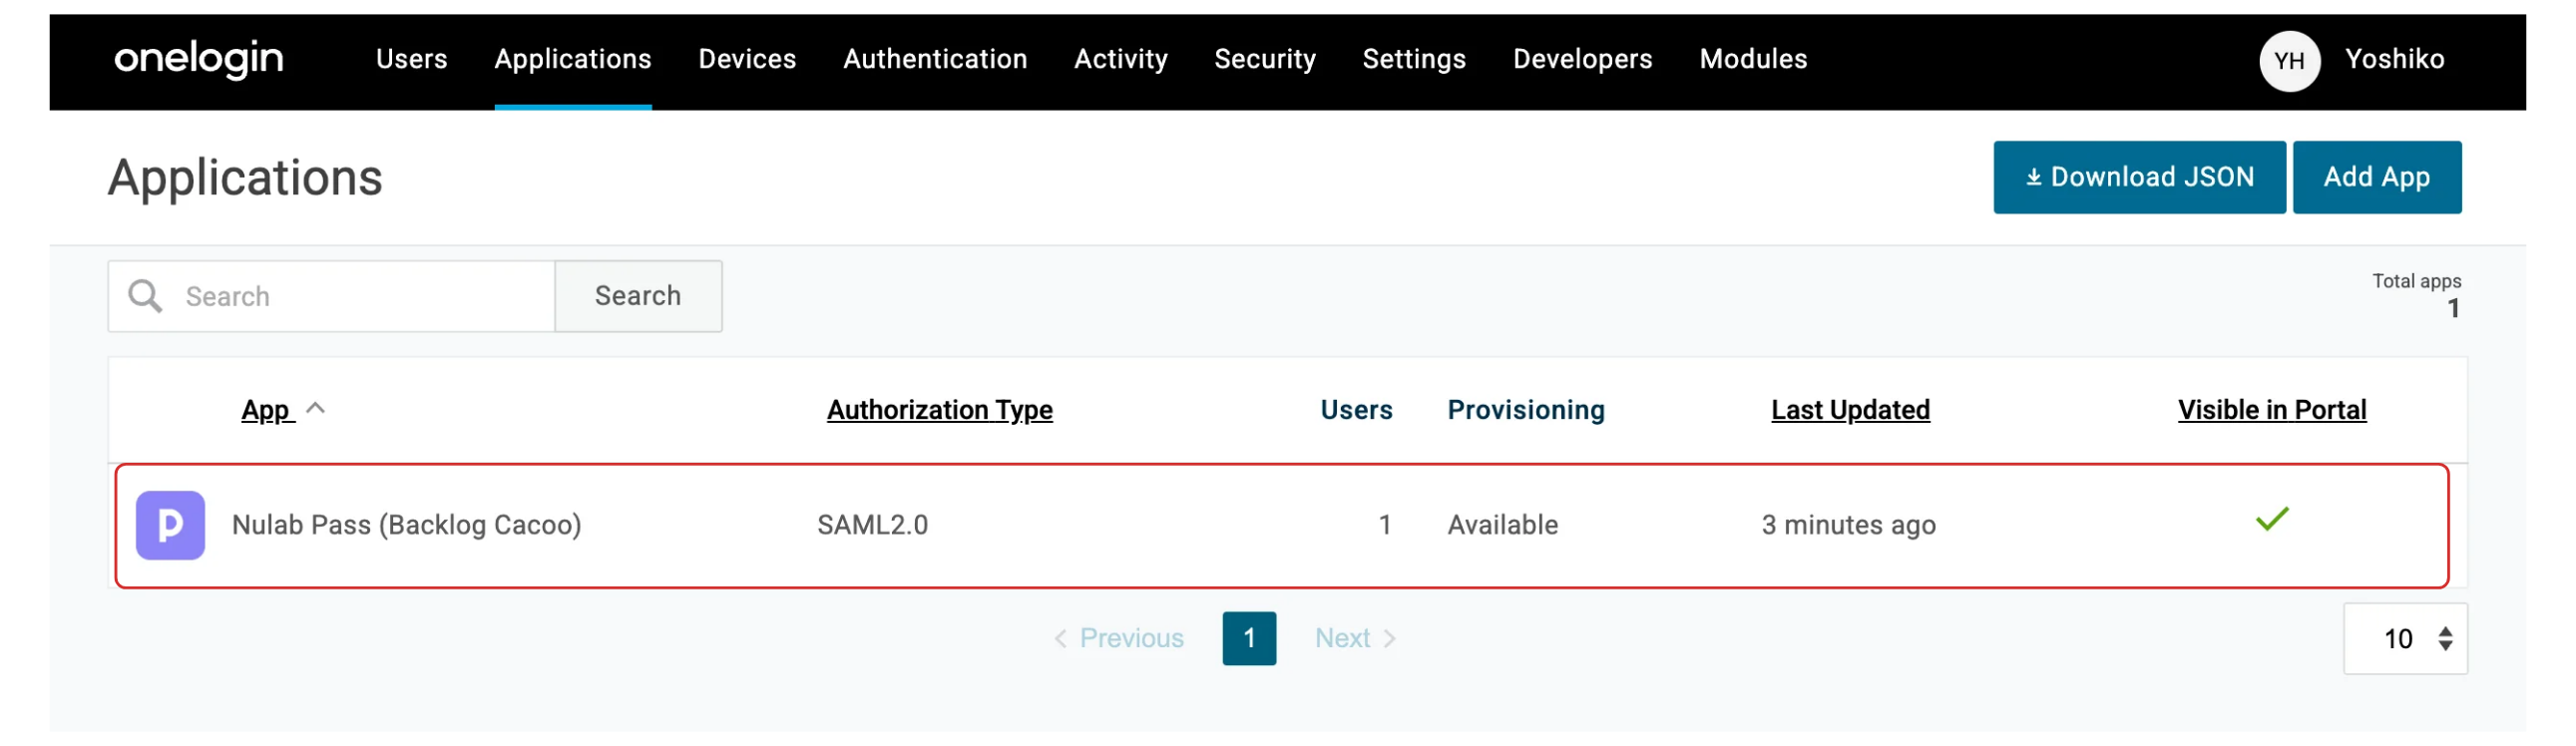
Task: Select page 1 in pagination
Action: [1249, 638]
